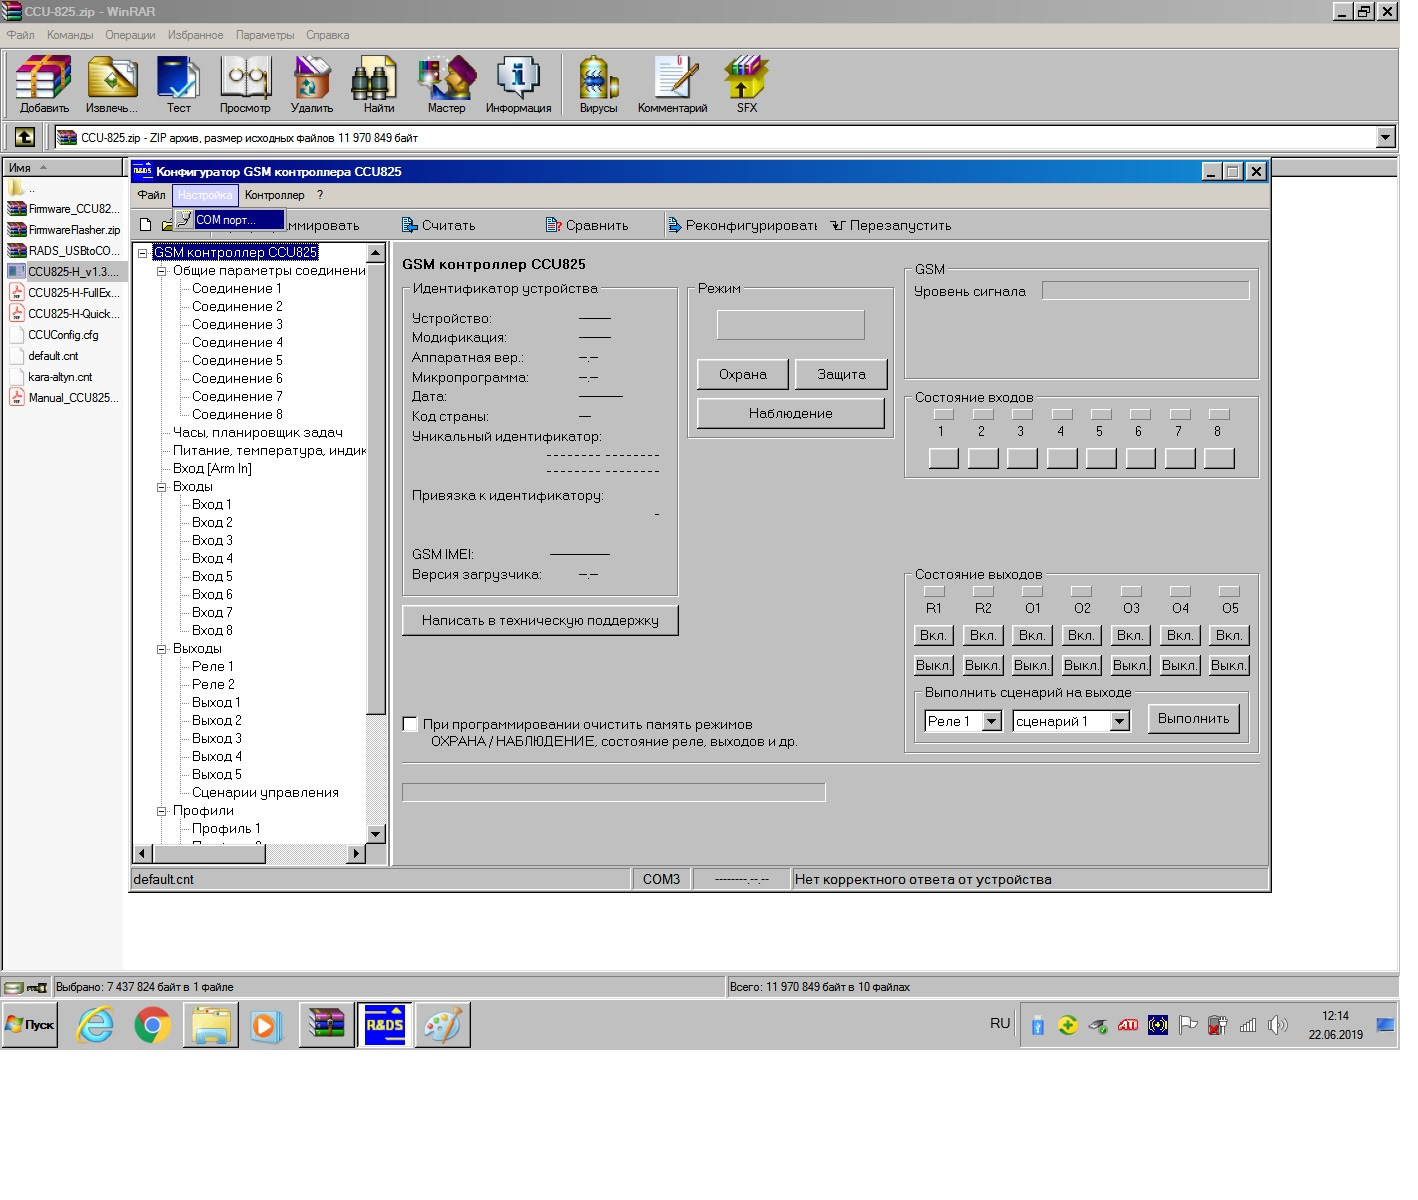Open Google Chrome from the taskbar
The height and width of the screenshot is (1200, 1418).
[x=153, y=1025]
